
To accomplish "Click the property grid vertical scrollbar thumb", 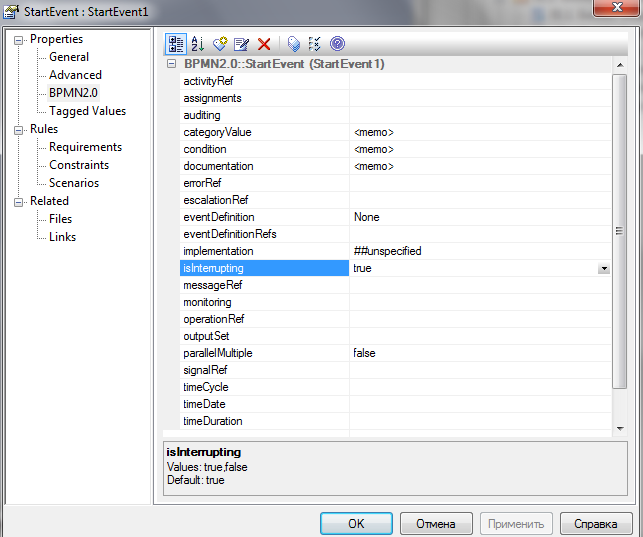I will [x=620, y=231].
